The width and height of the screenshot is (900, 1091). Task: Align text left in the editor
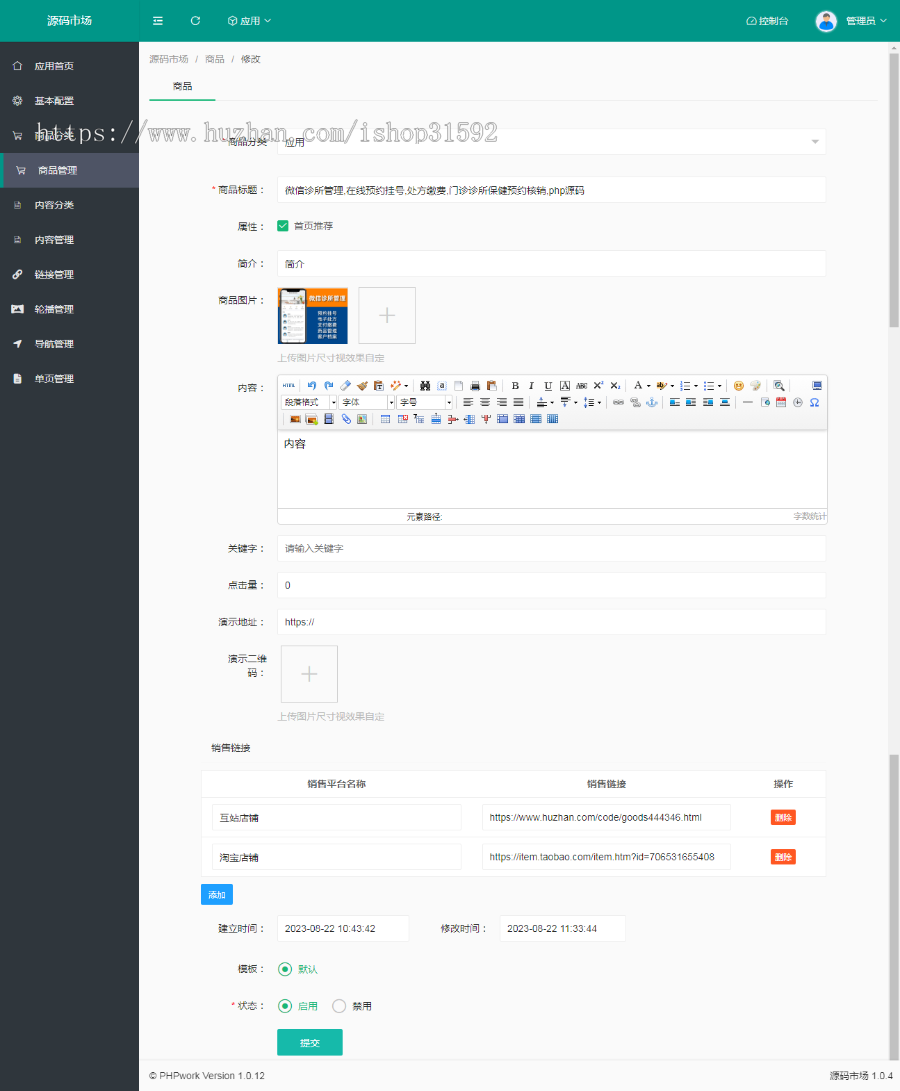click(468, 402)
